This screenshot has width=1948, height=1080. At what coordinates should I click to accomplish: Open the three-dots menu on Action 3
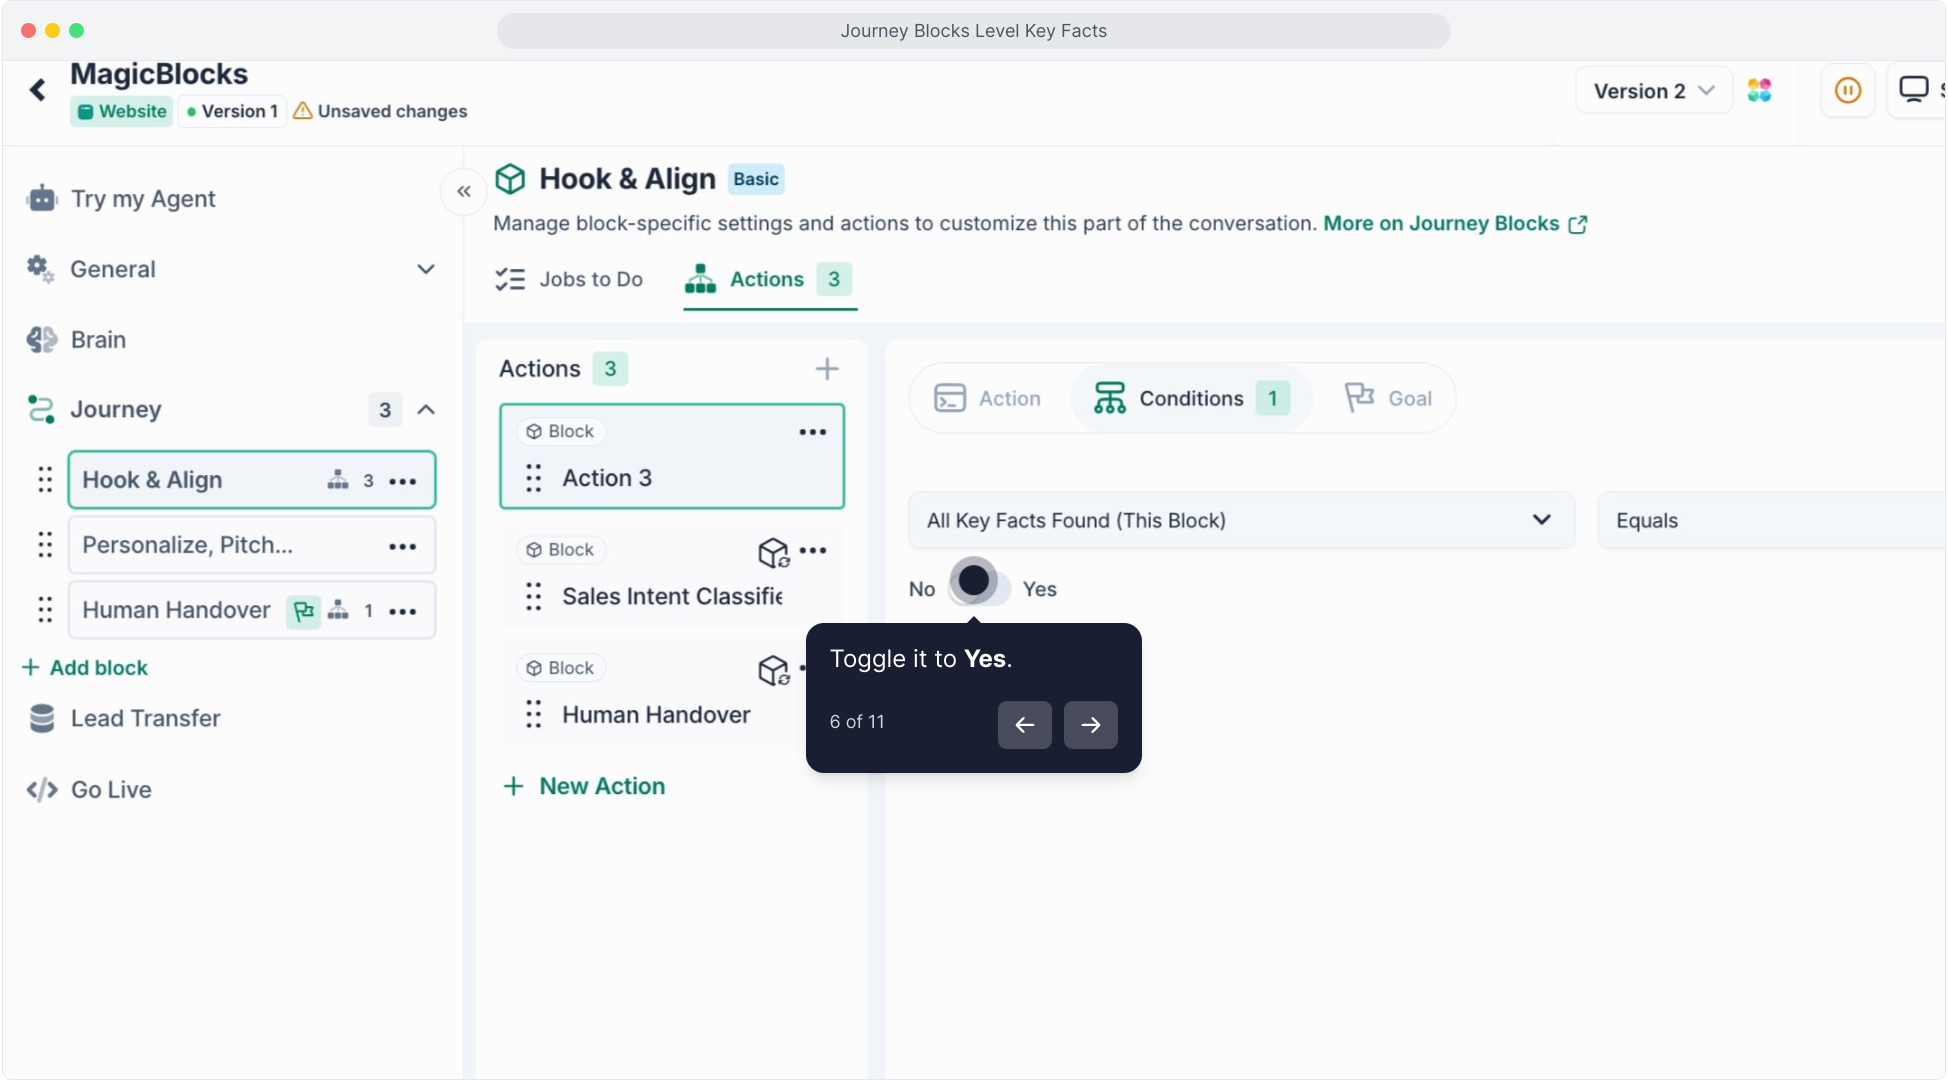pos(812,432)
